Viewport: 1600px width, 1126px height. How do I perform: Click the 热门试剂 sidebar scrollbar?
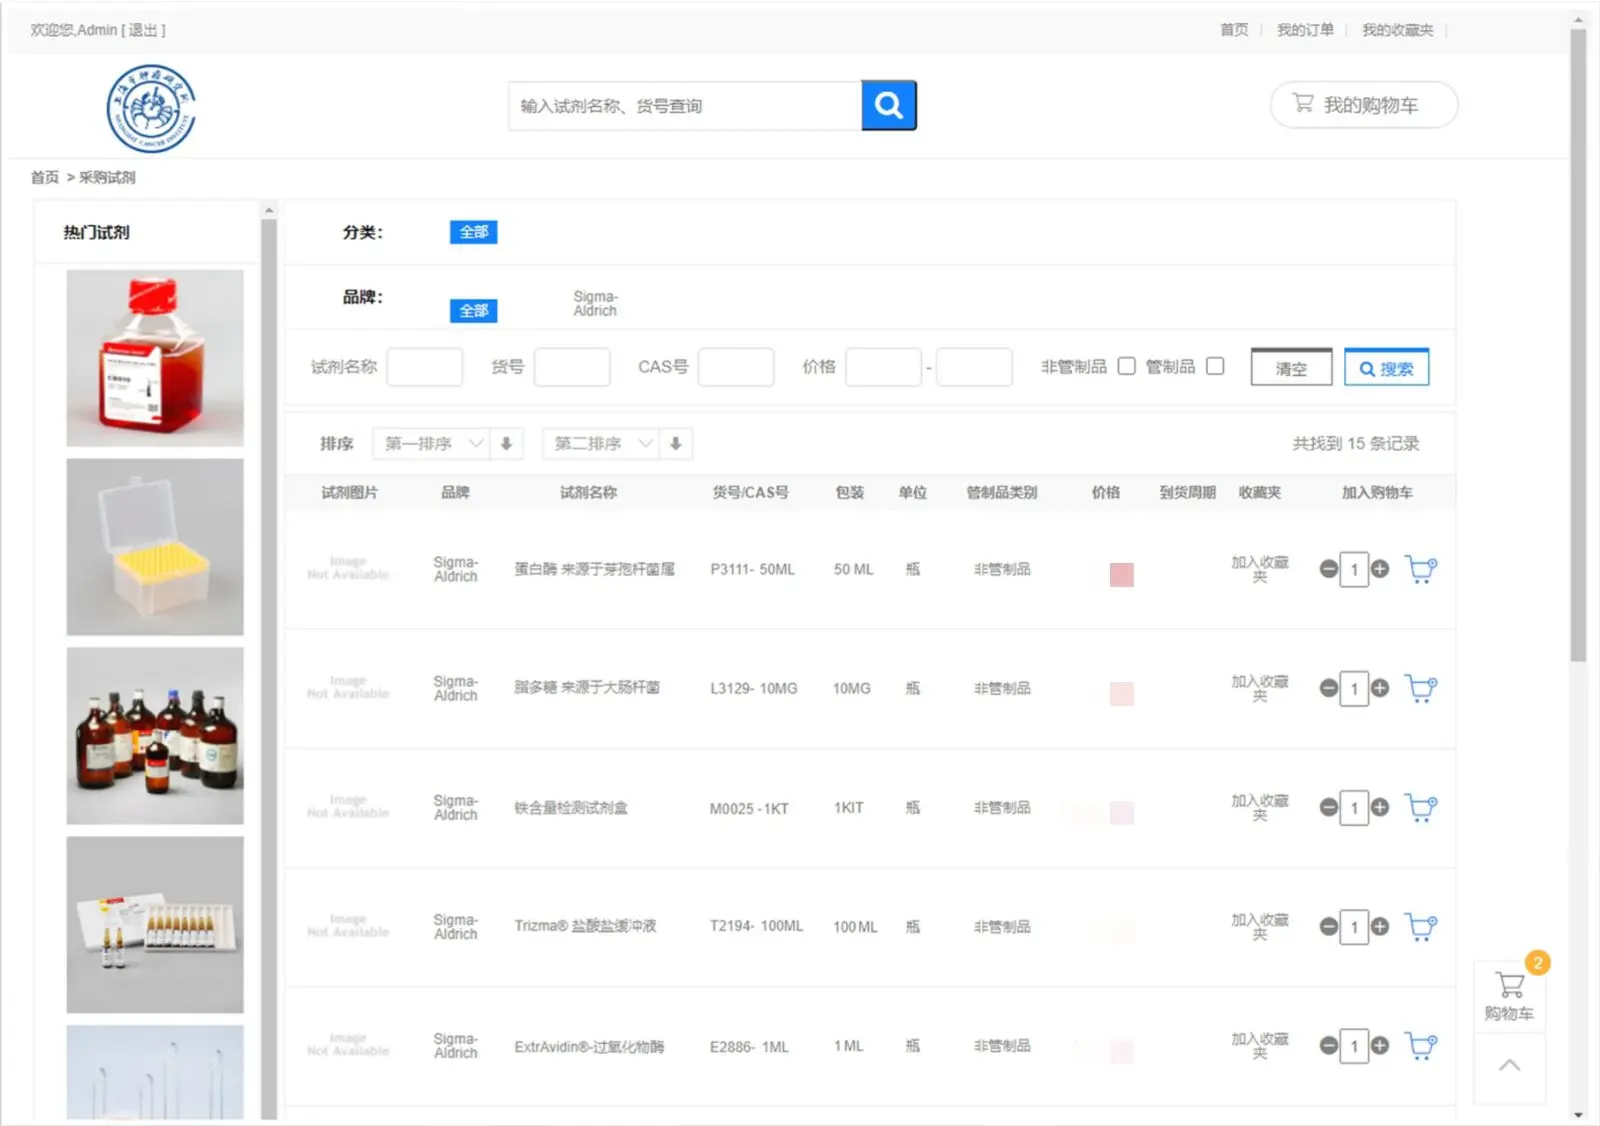pyautogui.click(x=268, y=668)
